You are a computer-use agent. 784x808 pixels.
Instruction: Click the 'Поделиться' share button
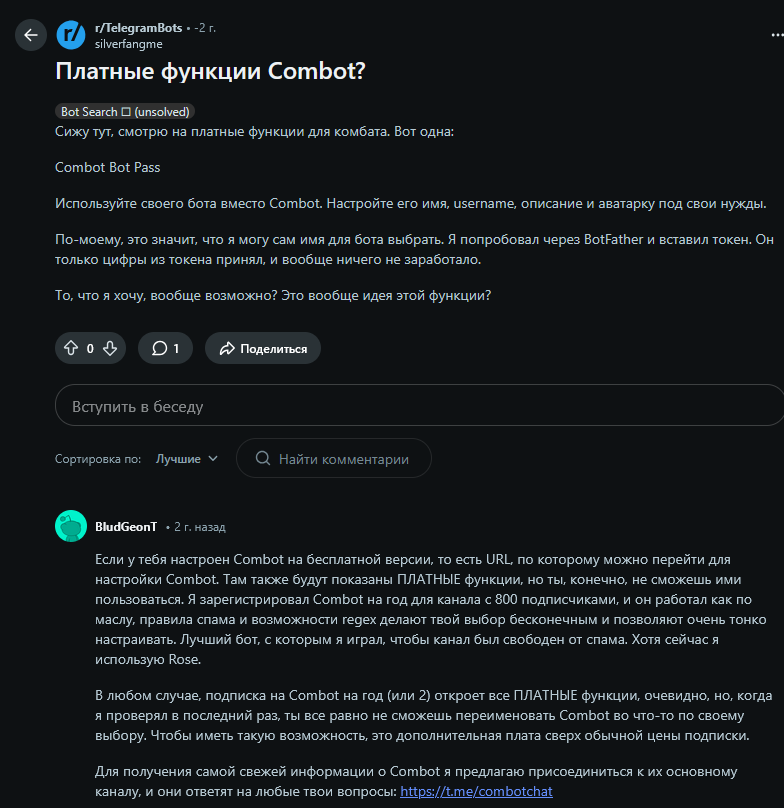(262, 348)
